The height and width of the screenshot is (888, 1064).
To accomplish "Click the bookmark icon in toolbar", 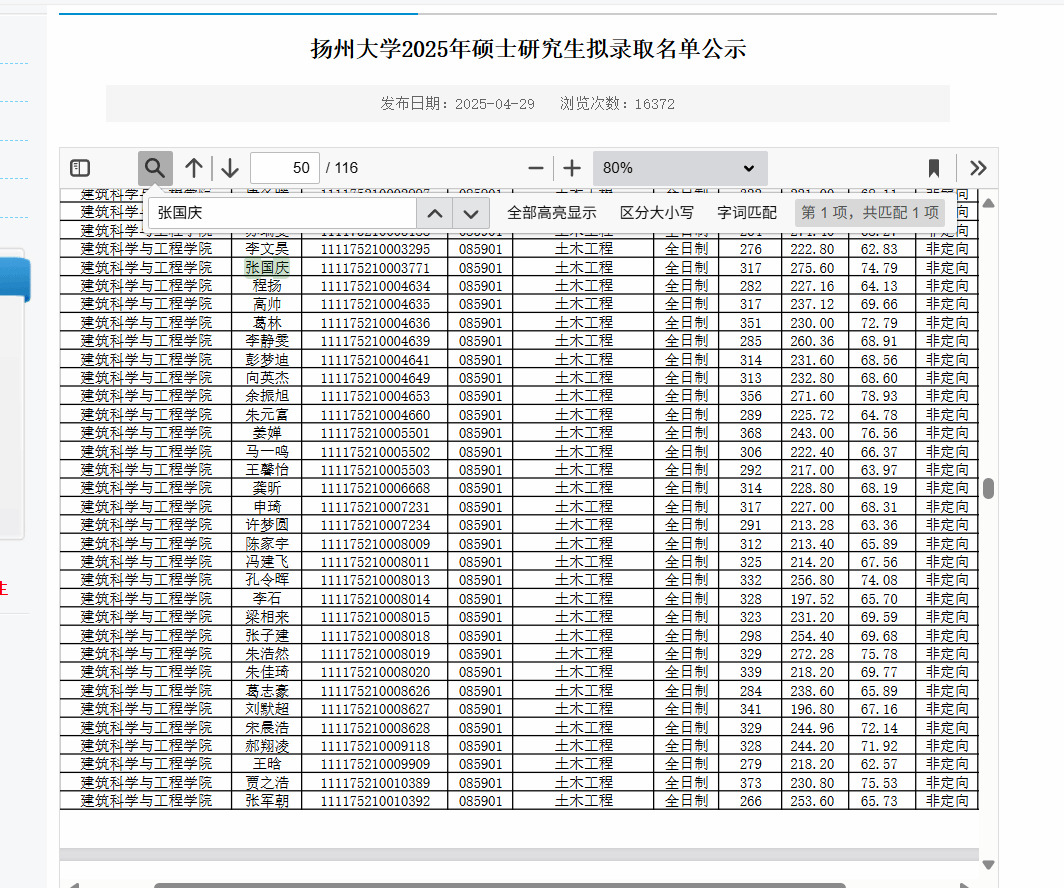I will click(934, 168).
